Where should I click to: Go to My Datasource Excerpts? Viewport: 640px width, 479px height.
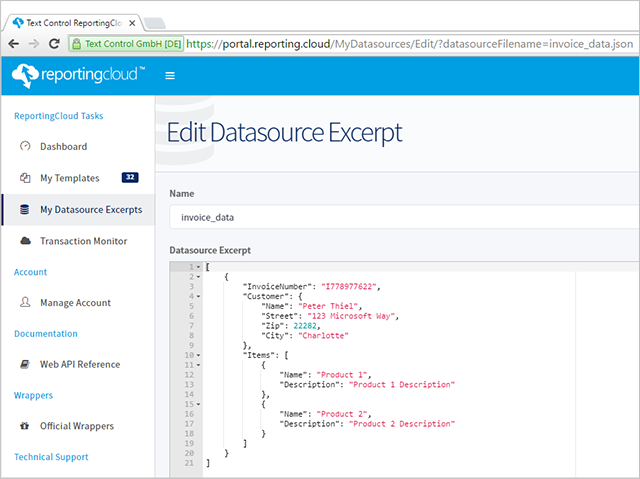point(91,210)
